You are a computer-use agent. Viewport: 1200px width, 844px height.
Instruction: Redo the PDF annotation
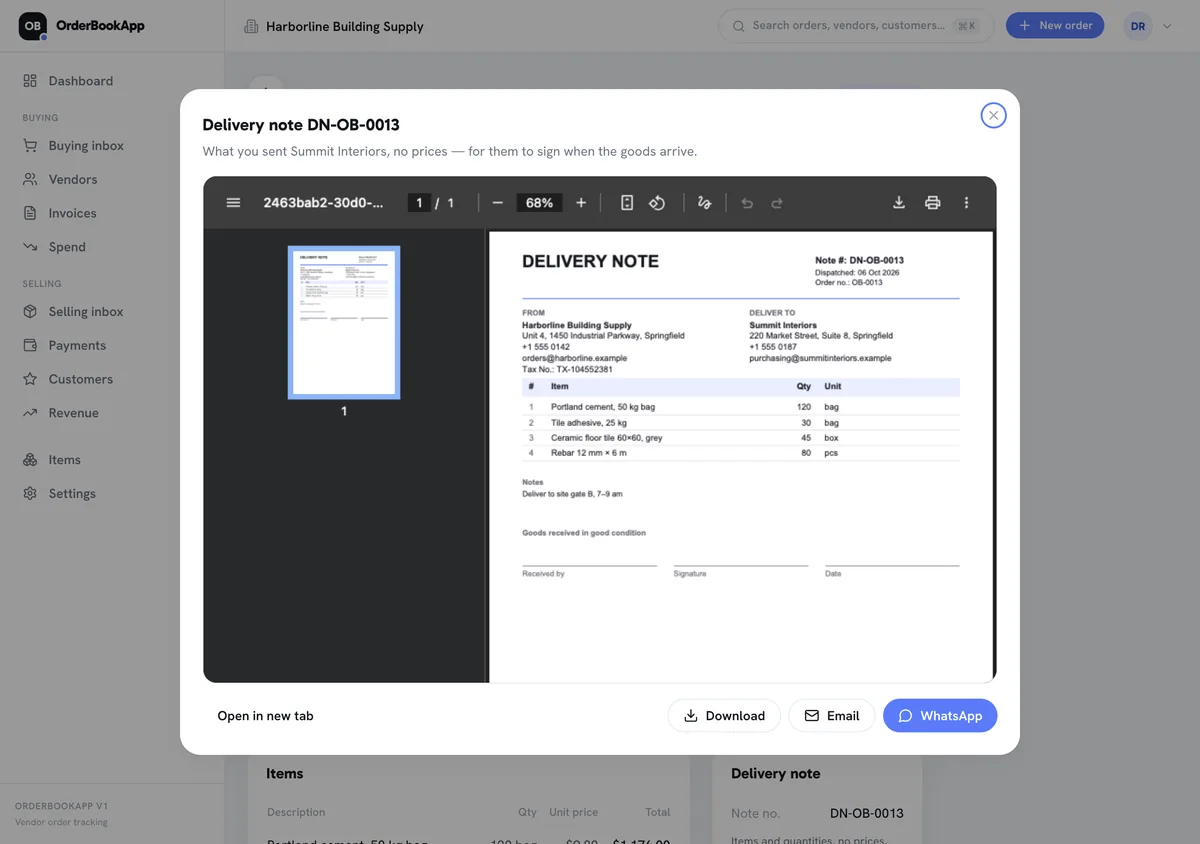(x=777, y=203)
